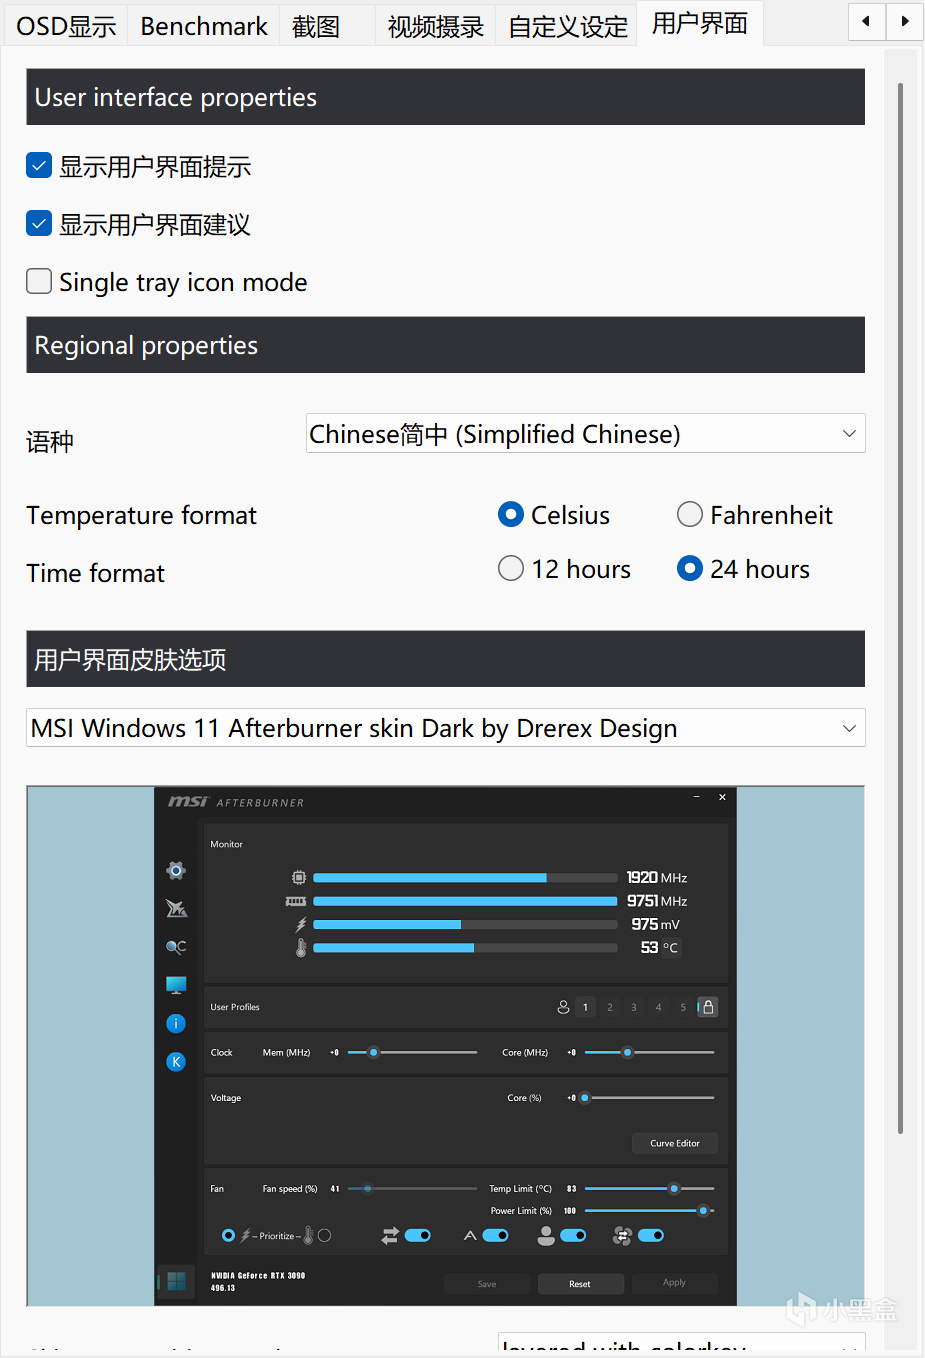Click the blue info 'i' icon in preview
Image resolution: width=925 pixels, height=1358 pixels.
click(x=176, y=1023)
